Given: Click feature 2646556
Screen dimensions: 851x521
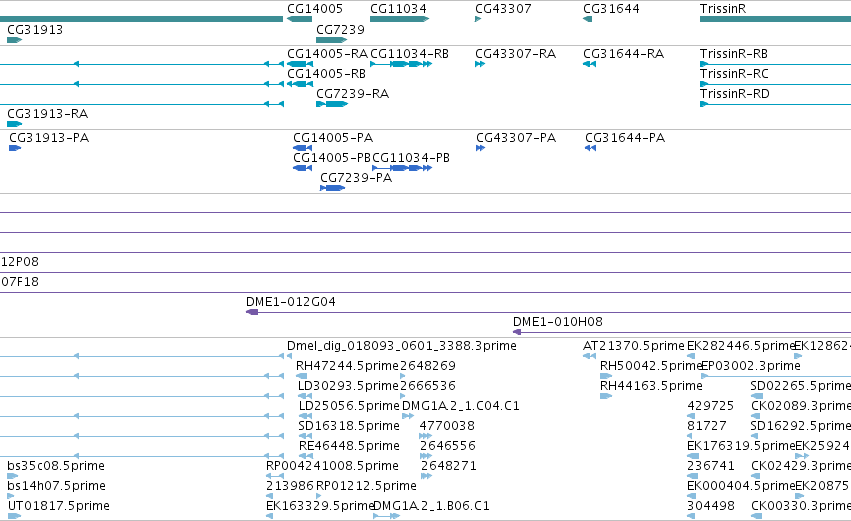Looking at the screenshot, I should coord(426,456).
